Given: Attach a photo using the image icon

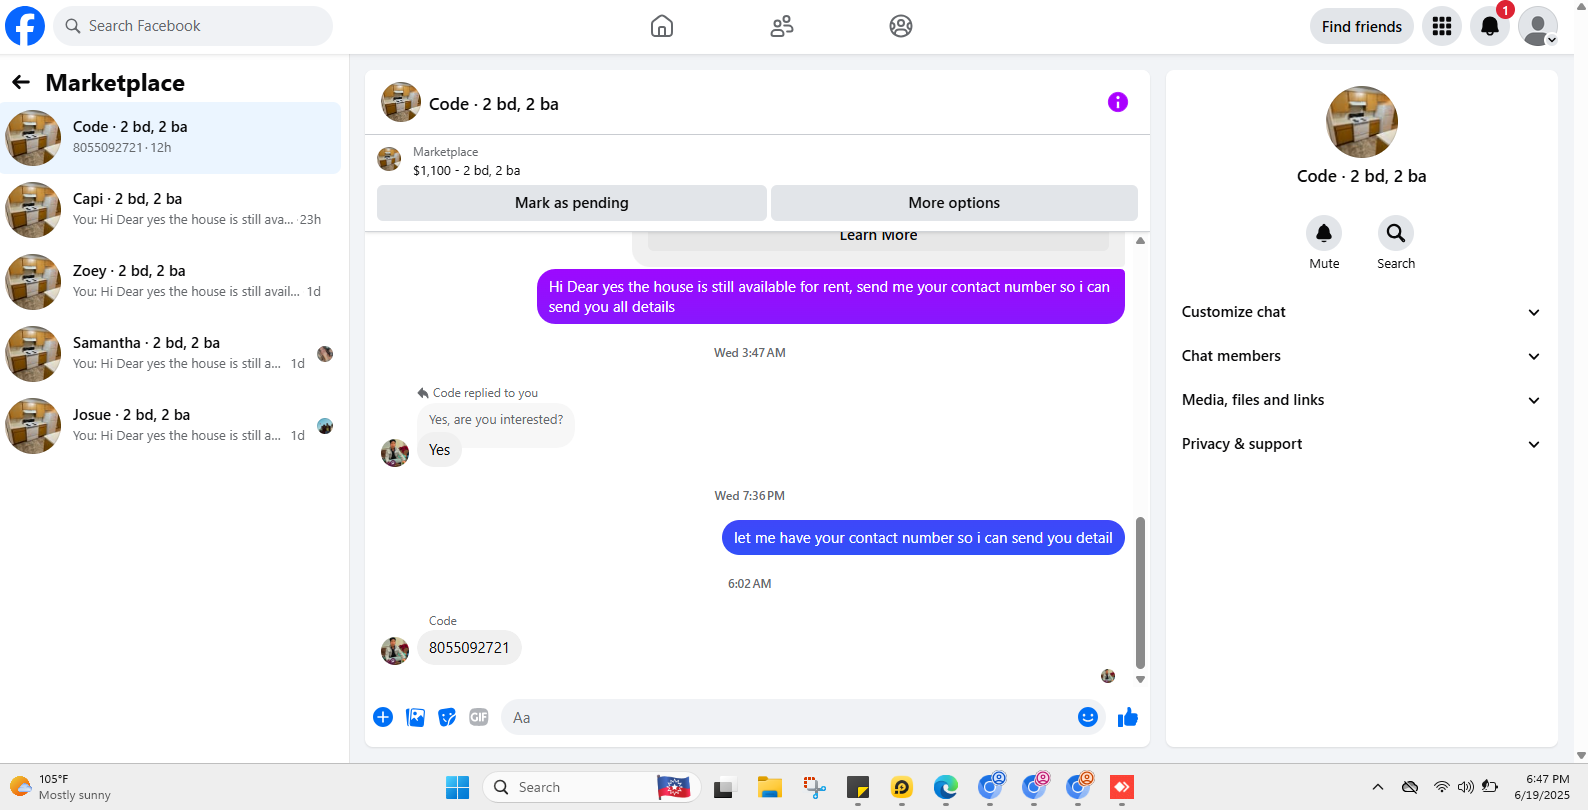Looking at the screenshot, I should pos(415,717).
